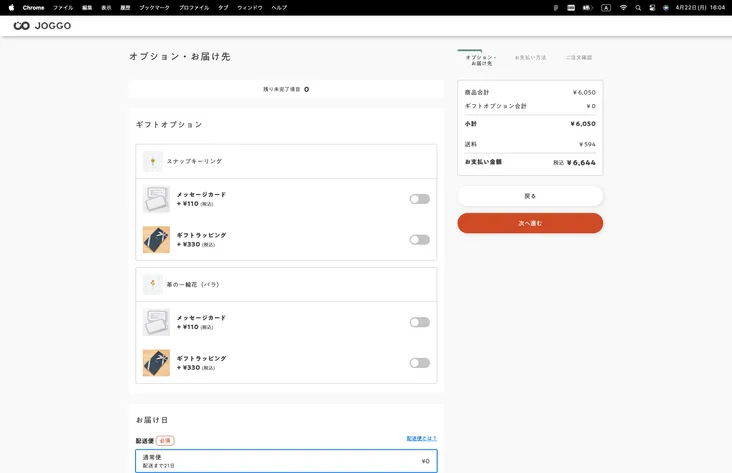Switch to the お支払い方法 step
732x473 pixels.
[x=530, y=58]
